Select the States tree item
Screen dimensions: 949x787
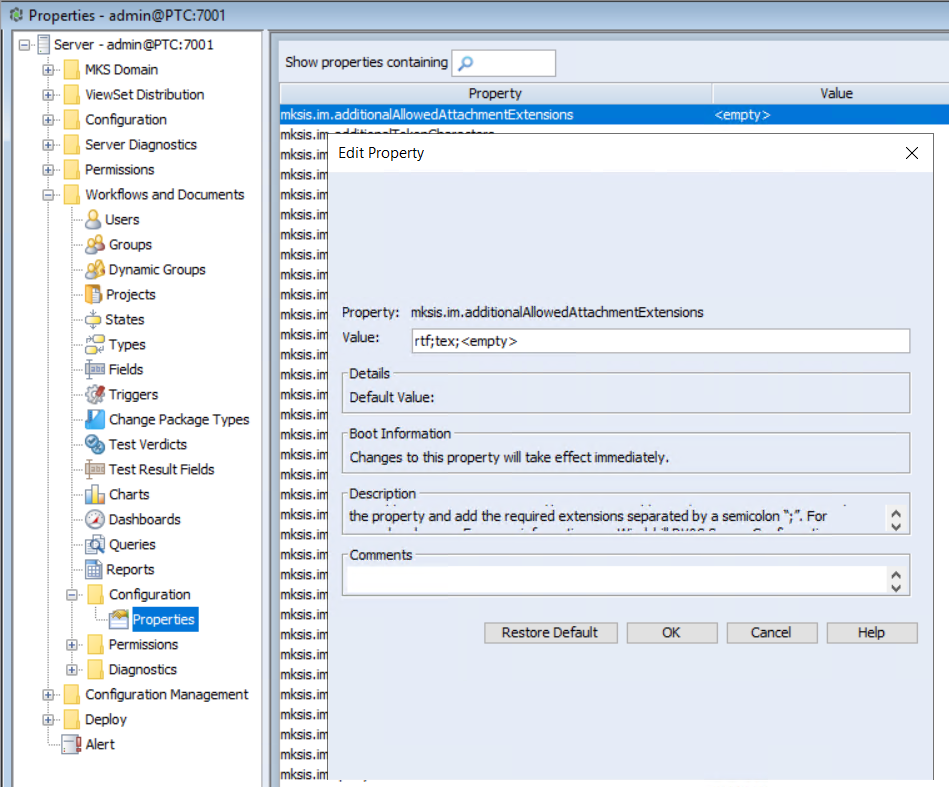click(x=124, y=320)
